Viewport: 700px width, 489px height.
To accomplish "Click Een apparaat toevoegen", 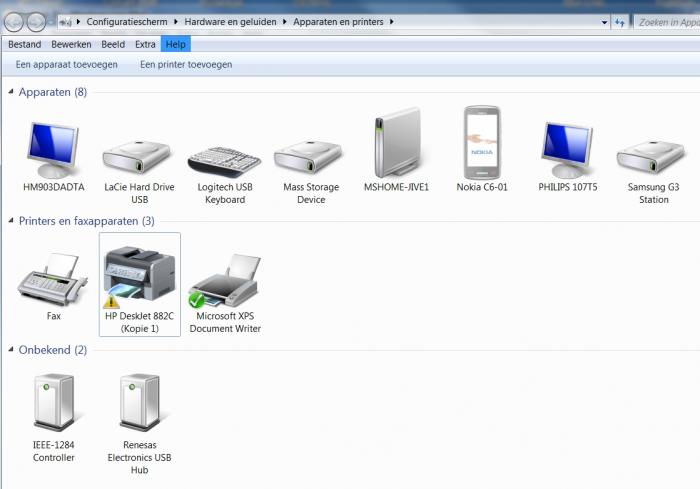I will (x=67, y=64).
